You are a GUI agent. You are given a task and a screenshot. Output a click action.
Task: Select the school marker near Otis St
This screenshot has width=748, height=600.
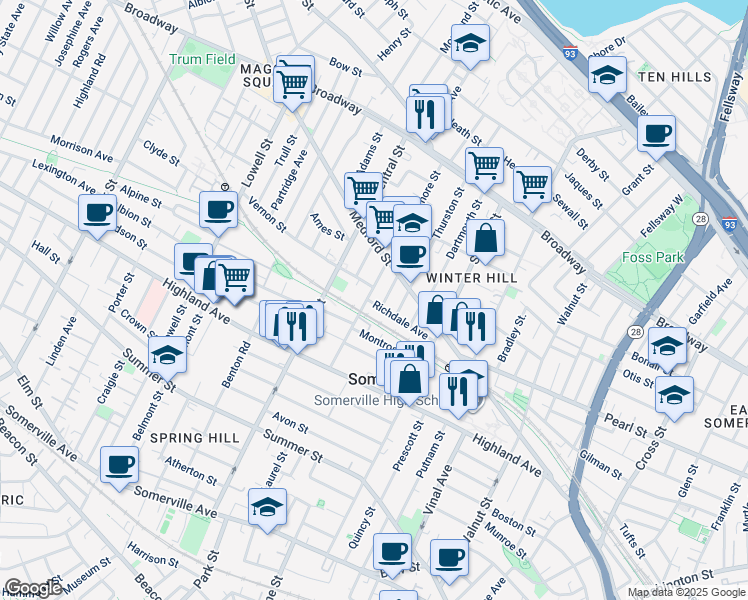[x=667, y=346]
